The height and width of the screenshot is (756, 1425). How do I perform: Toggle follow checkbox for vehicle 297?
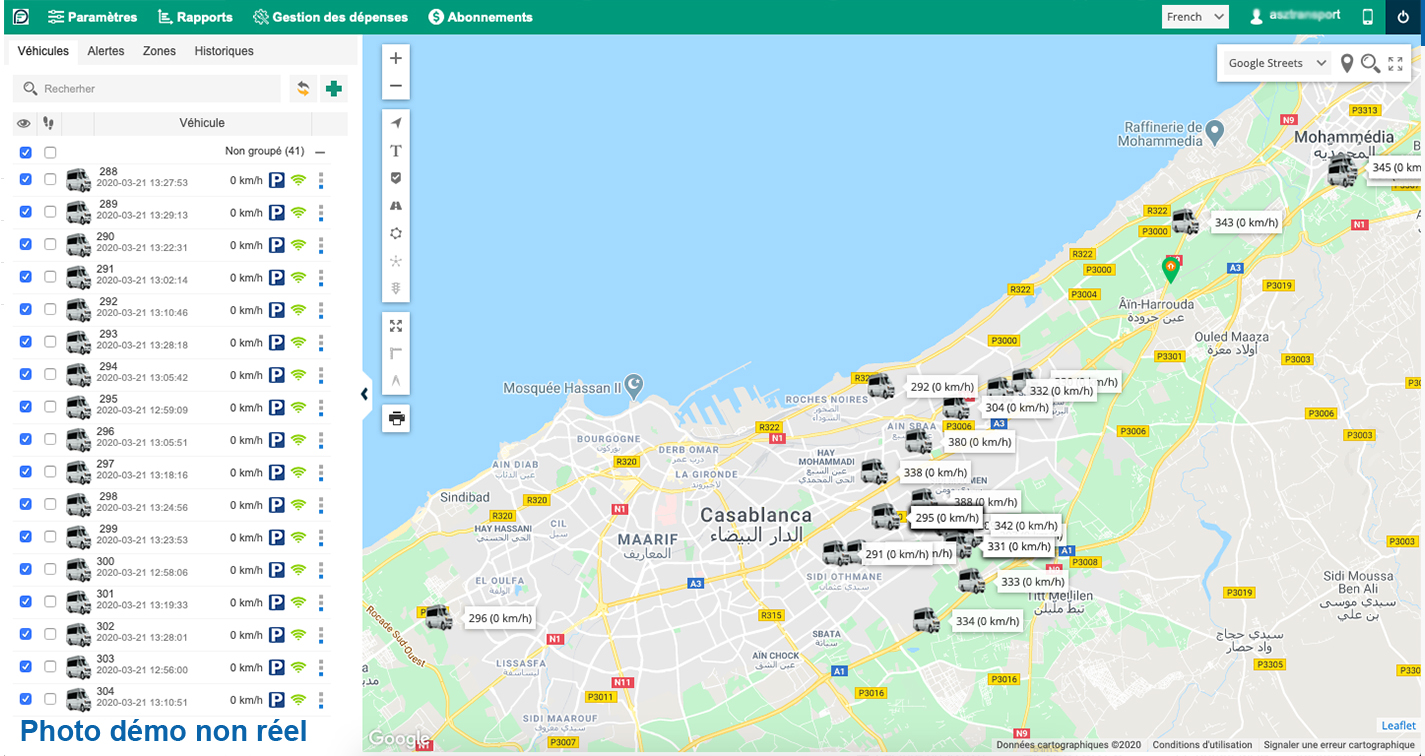click(50, 472)
